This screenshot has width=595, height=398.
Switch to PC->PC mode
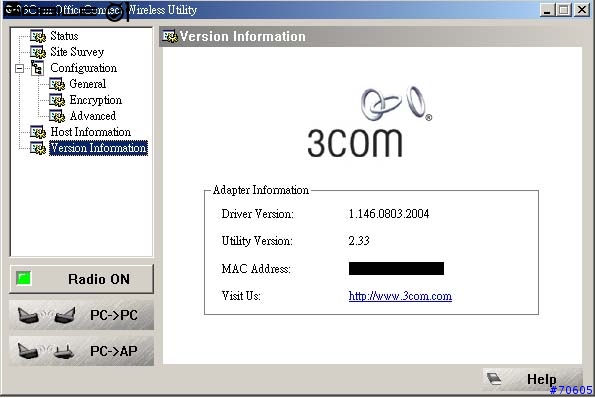pos(82,315)
